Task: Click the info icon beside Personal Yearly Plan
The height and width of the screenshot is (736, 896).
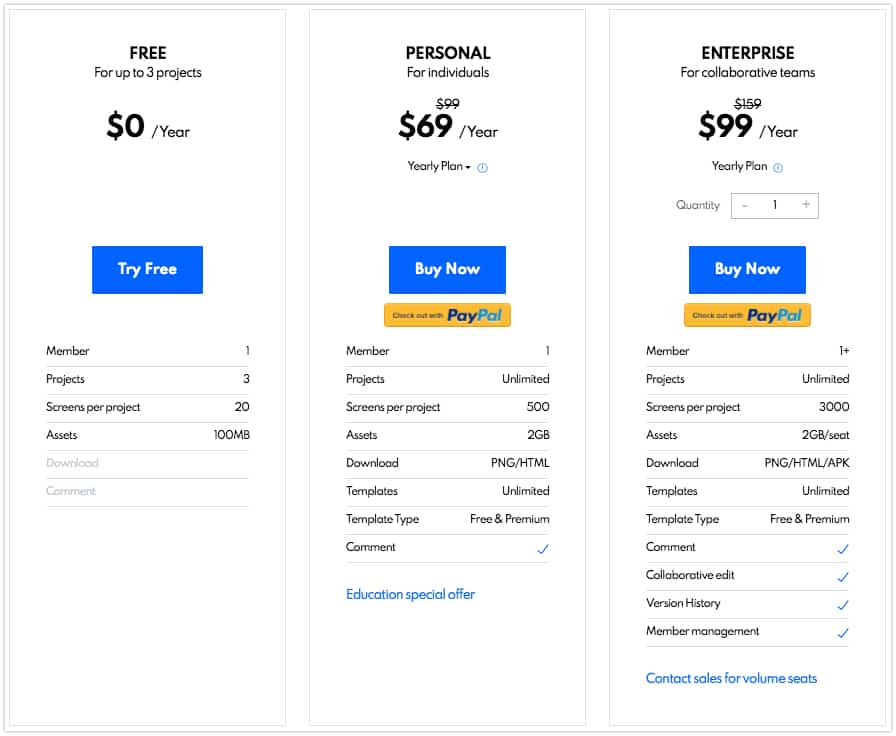Action: pyautogui.click(x=482, y=167)
